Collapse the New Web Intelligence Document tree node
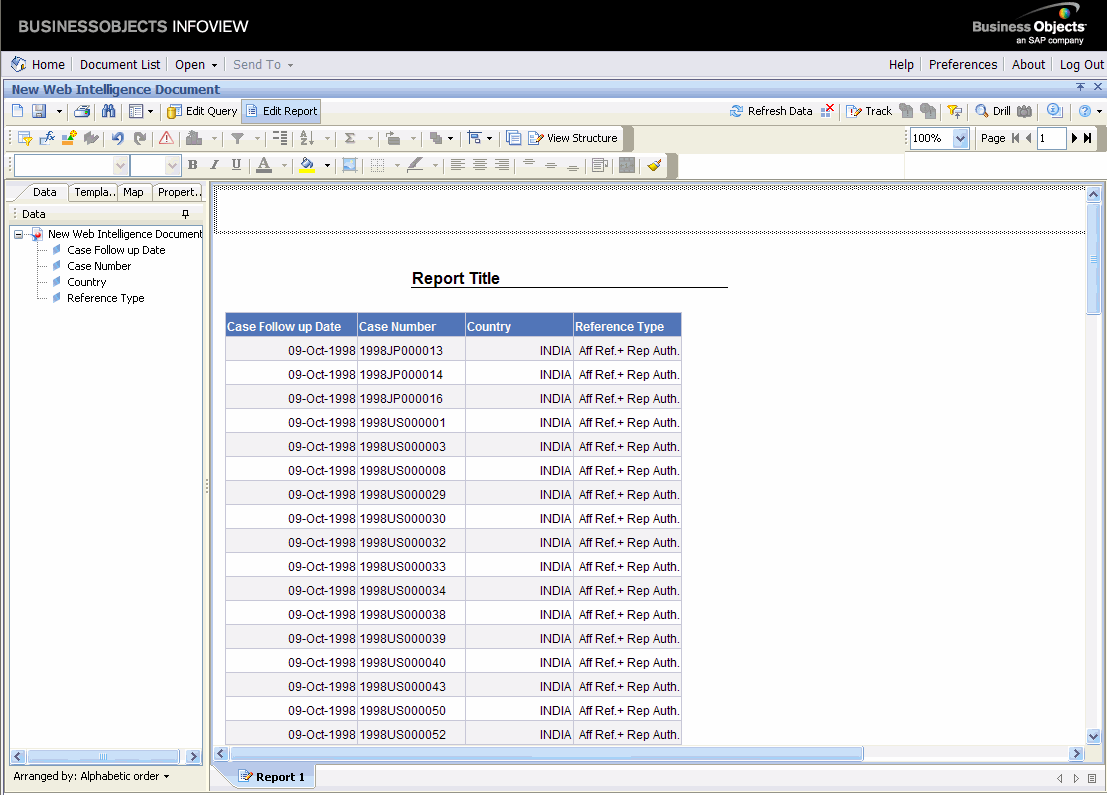This screenshot has height=795, width=1107. pyautogui.click(x=19, y=234)
